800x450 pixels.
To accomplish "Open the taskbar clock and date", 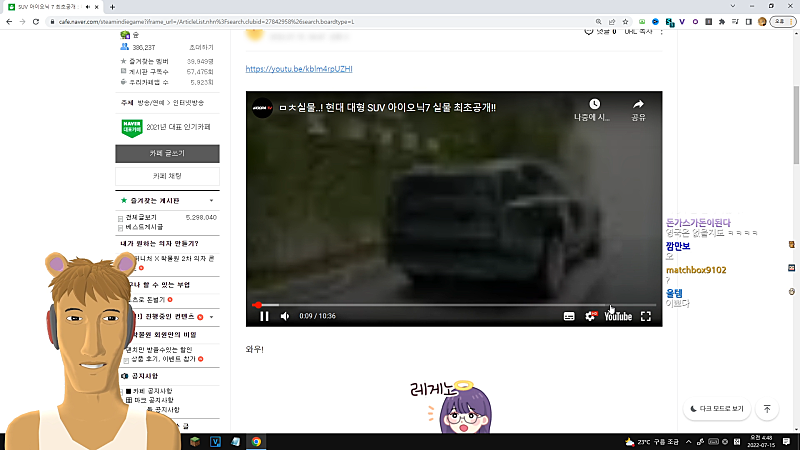I will pos(761,442).
